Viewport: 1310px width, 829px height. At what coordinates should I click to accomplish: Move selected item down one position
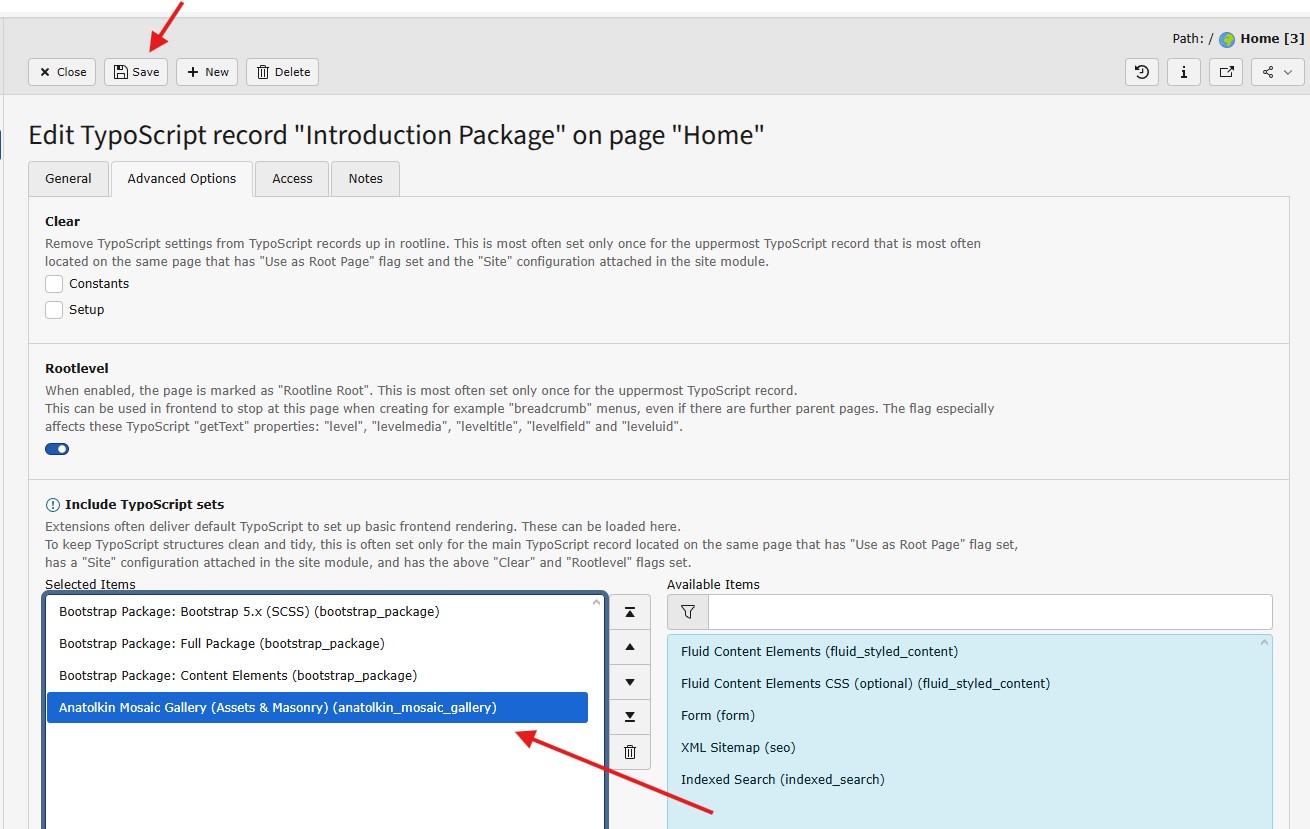point(630,682)
